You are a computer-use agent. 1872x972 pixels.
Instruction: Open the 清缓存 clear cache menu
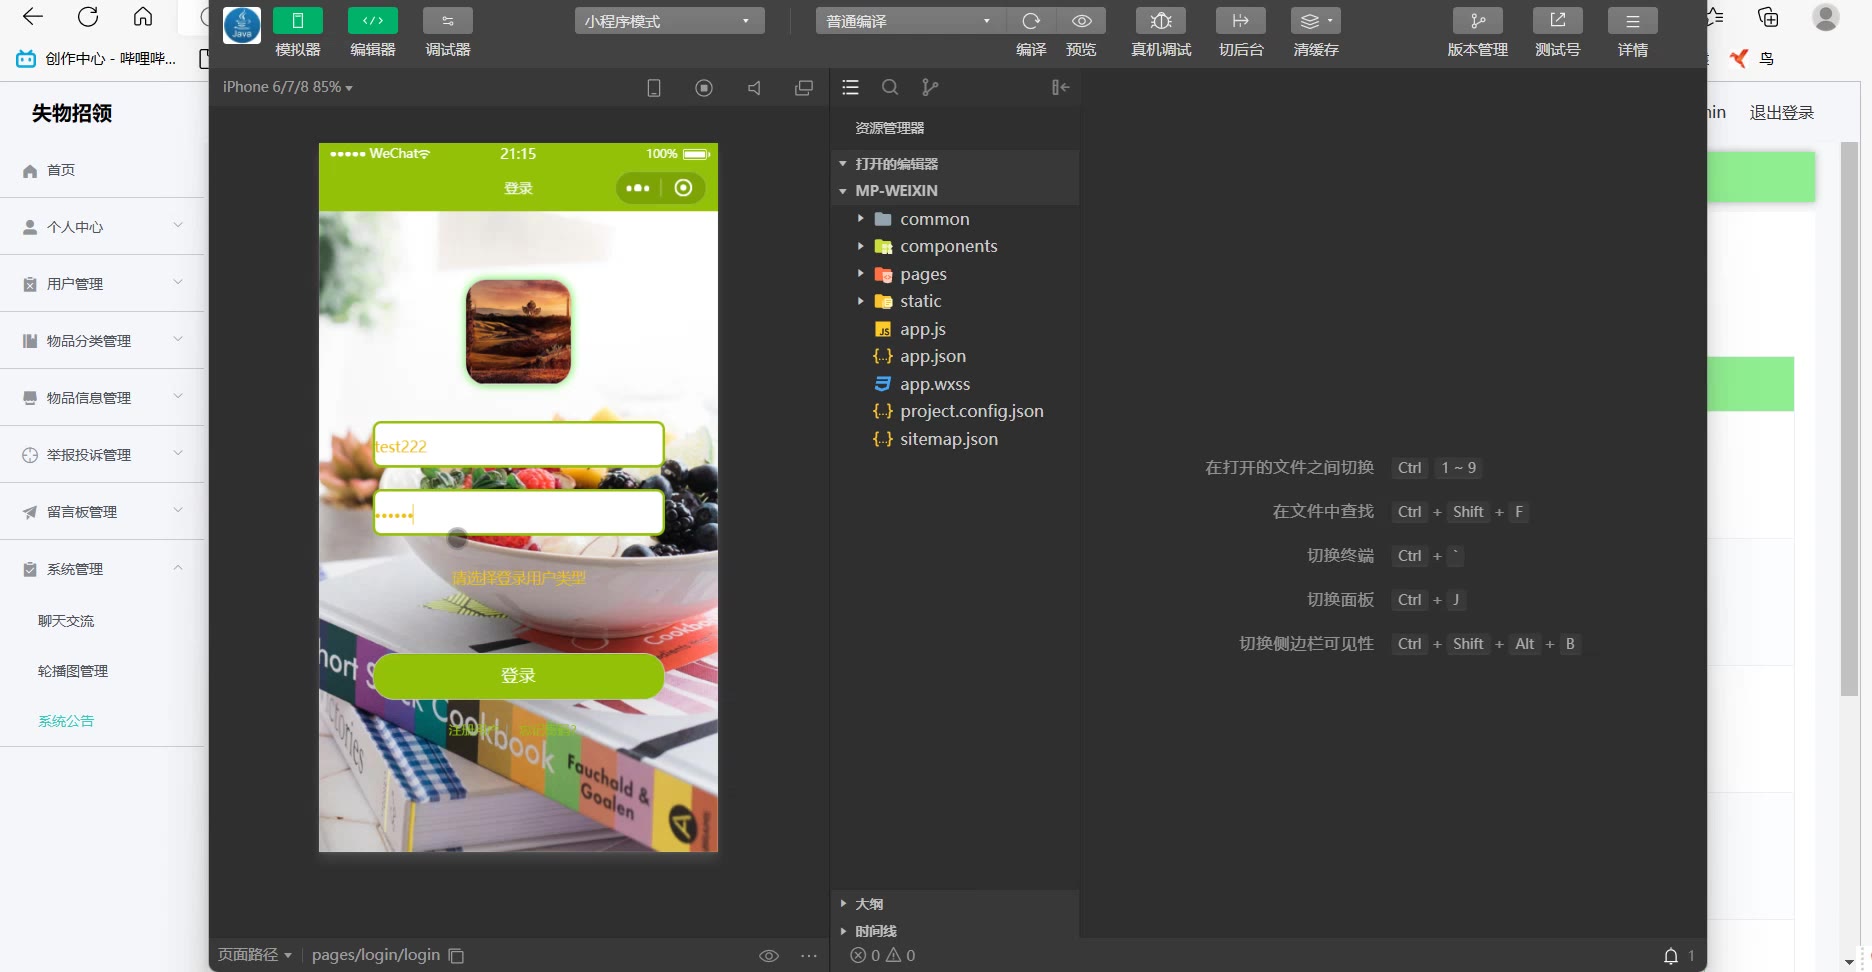click(x=1316, y=21)
